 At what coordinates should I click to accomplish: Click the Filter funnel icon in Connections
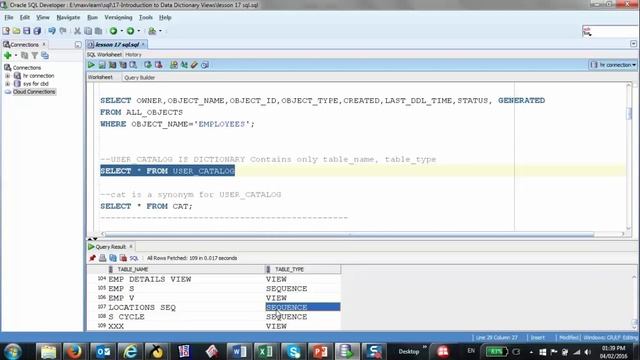coord(35,56)
